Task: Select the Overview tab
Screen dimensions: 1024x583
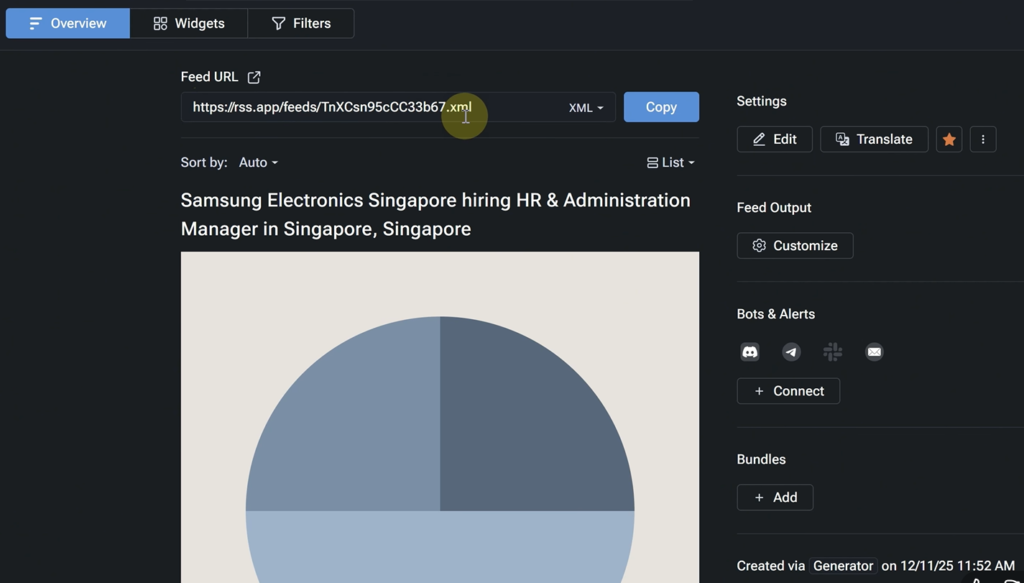Action: click(x=68, y=23)
